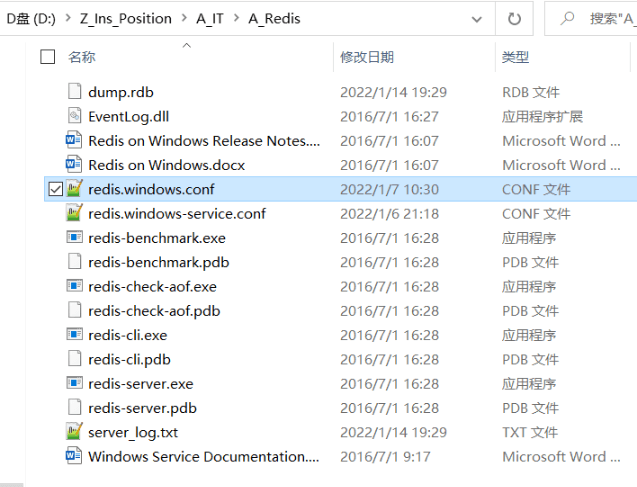Select the redis-cli.exe file name
Screen dimensions: 637x487
point(128,335)
